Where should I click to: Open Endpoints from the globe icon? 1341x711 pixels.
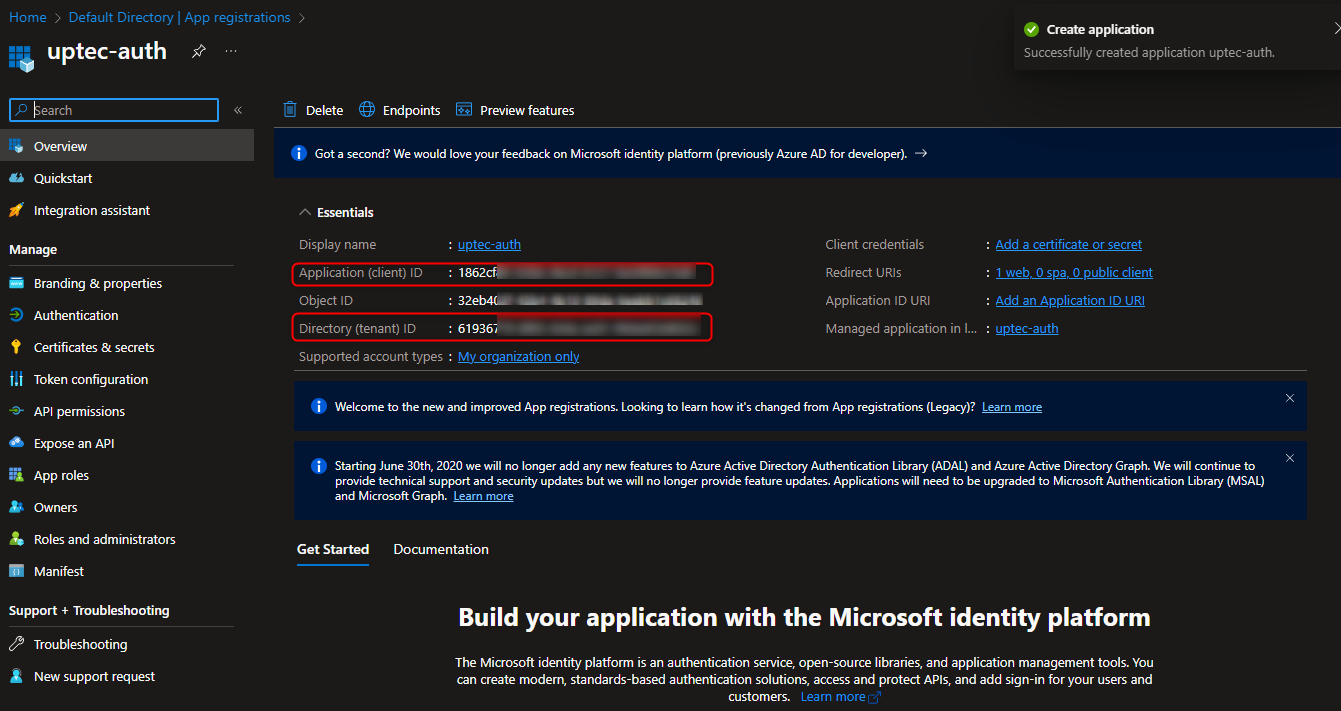click(367, 110)
